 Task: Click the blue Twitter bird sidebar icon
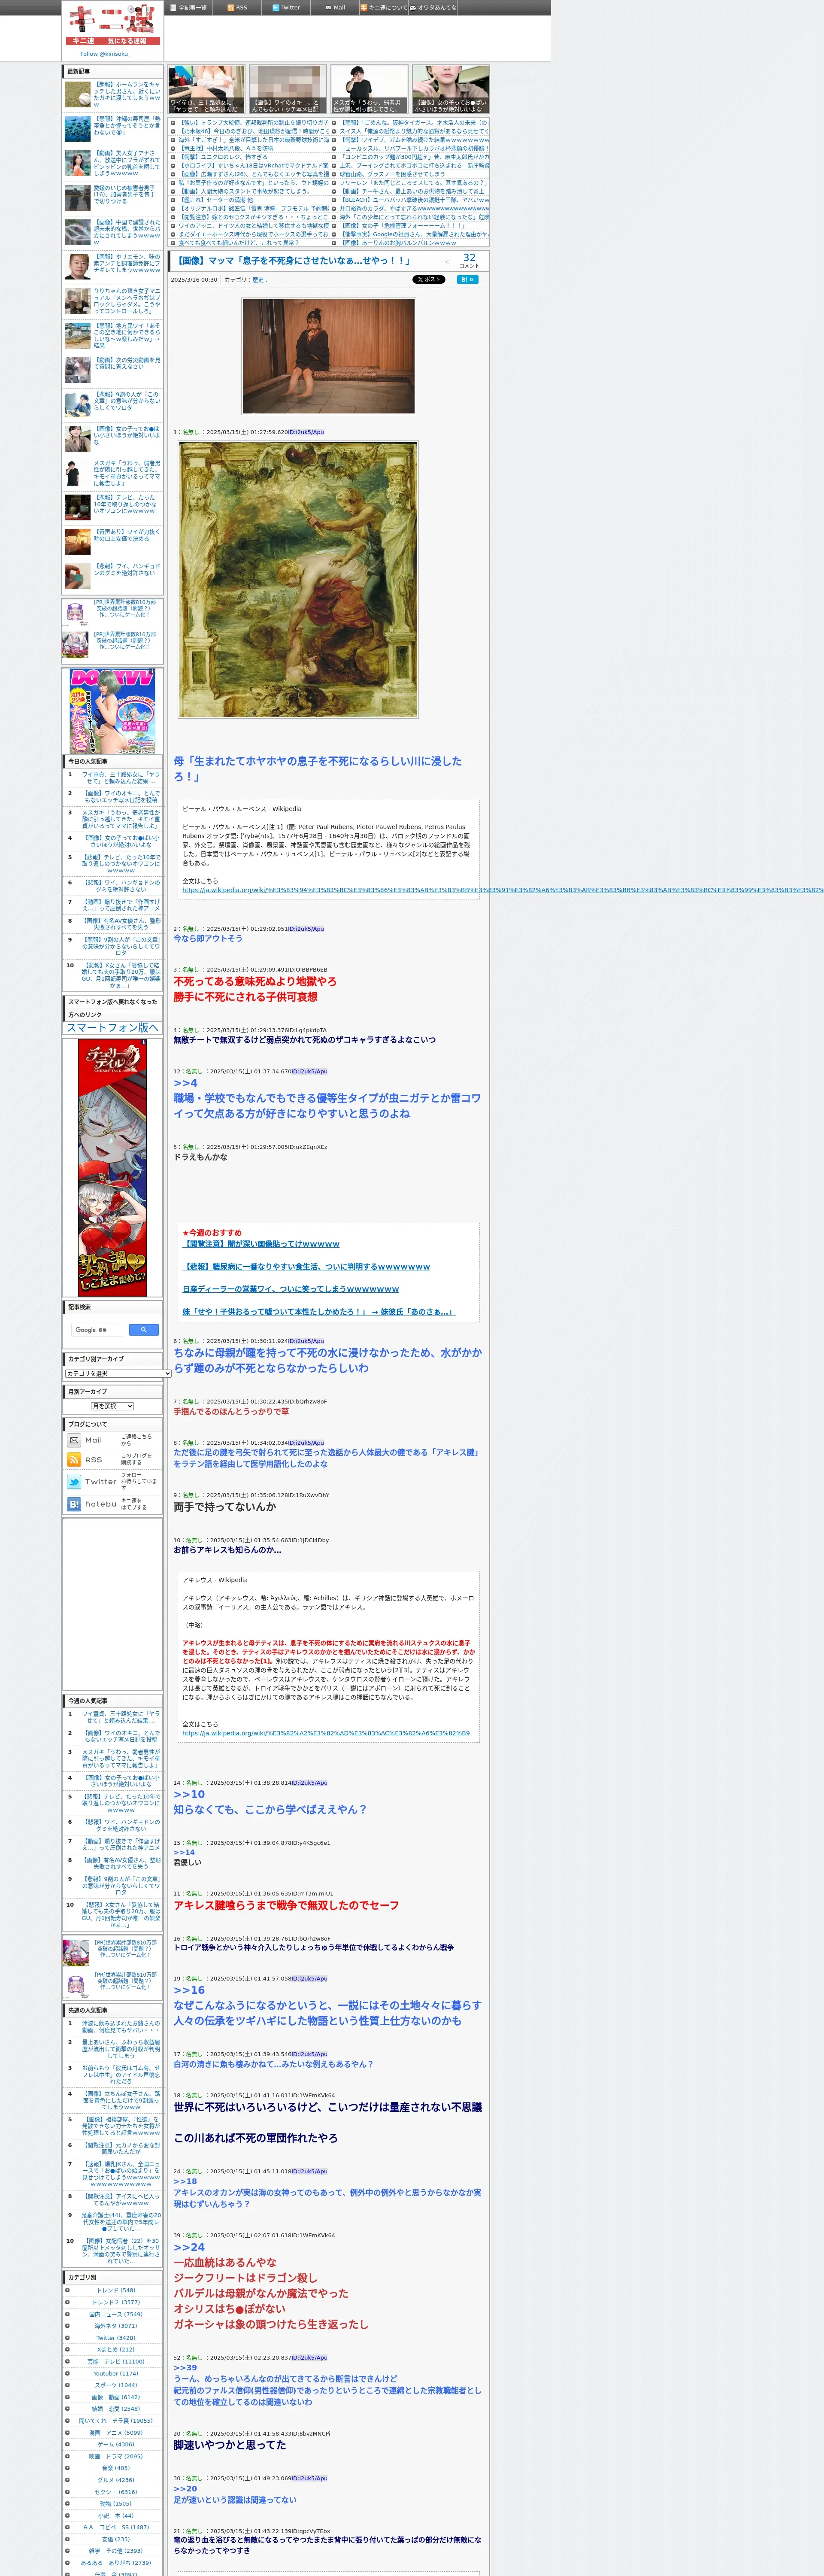click(x=74, y=1482)
